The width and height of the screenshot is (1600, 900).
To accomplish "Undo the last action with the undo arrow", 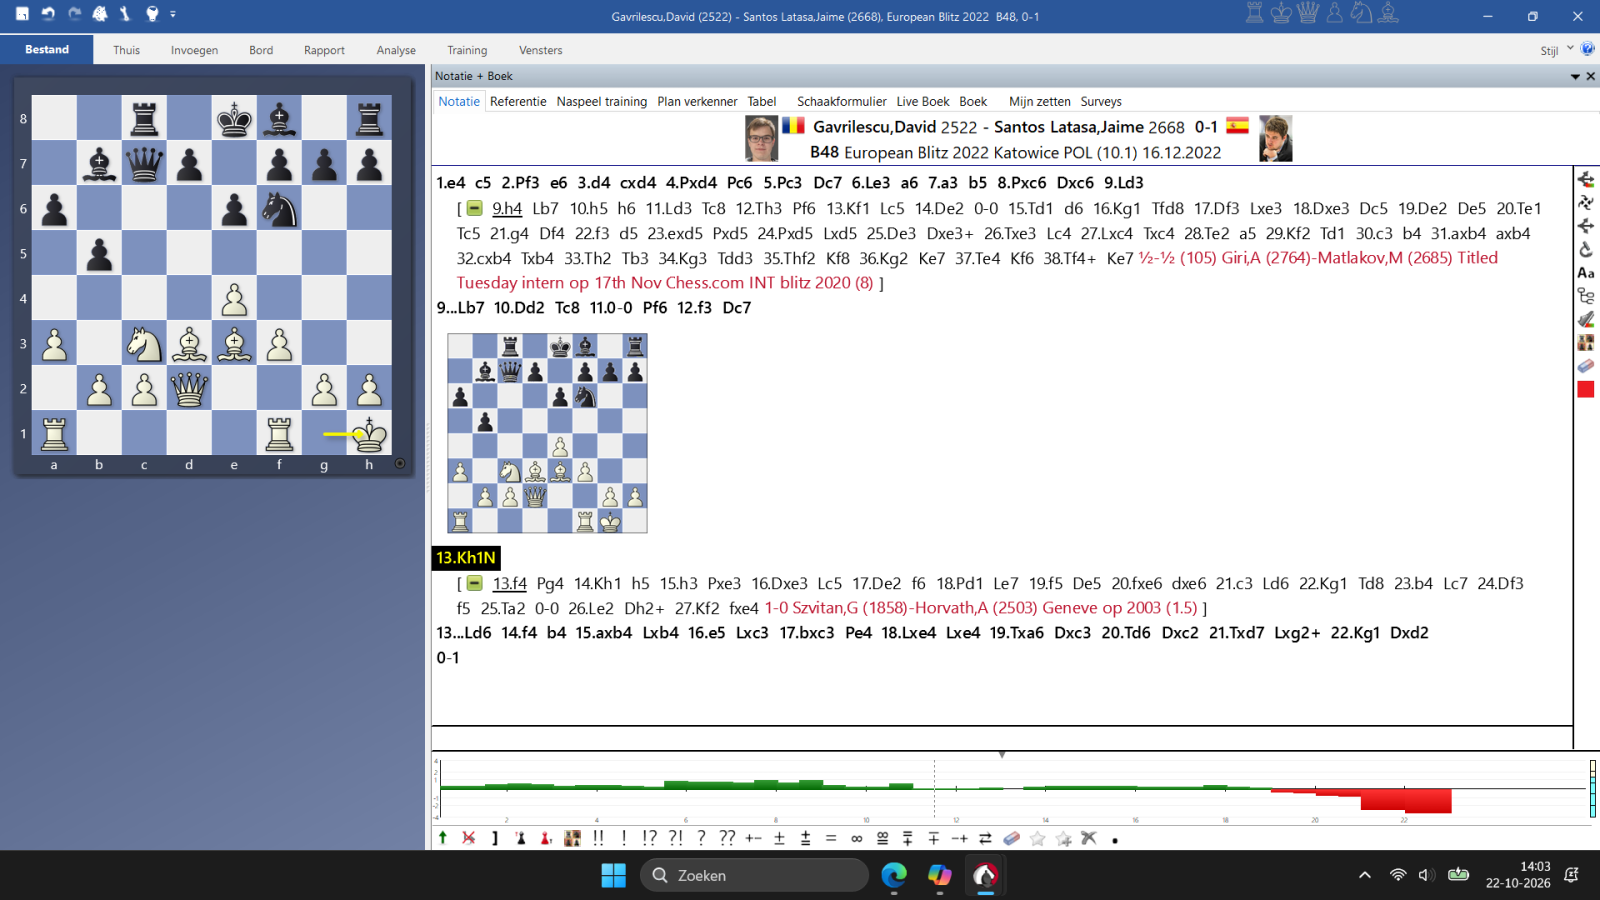I will coord(48,14).
